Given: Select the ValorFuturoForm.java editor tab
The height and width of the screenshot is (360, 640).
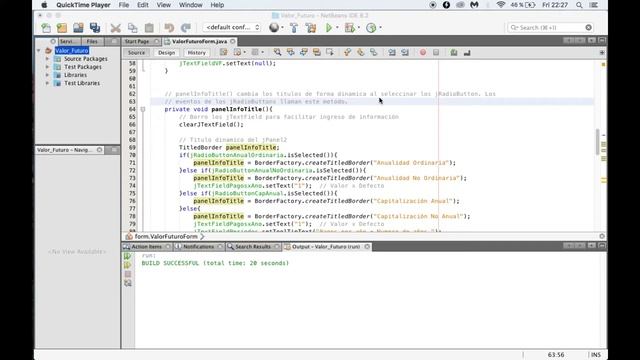Looking at the screenshot, I should (199, 41).
